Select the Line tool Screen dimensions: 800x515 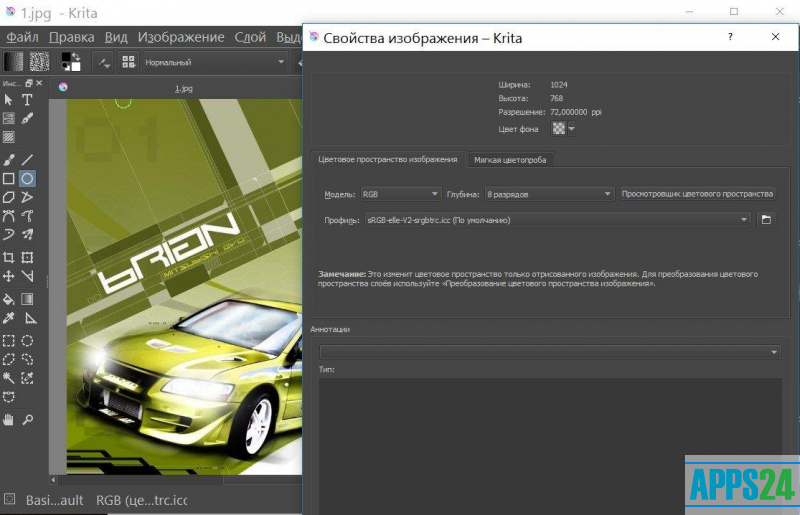coord(27,160)
